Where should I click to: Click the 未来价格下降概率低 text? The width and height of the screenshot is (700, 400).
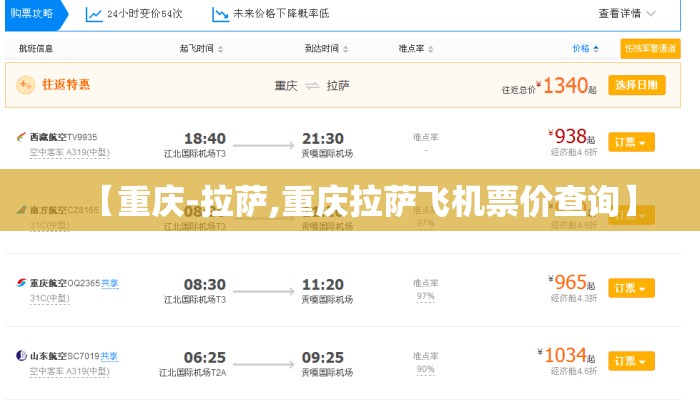[x=281, y=14]
